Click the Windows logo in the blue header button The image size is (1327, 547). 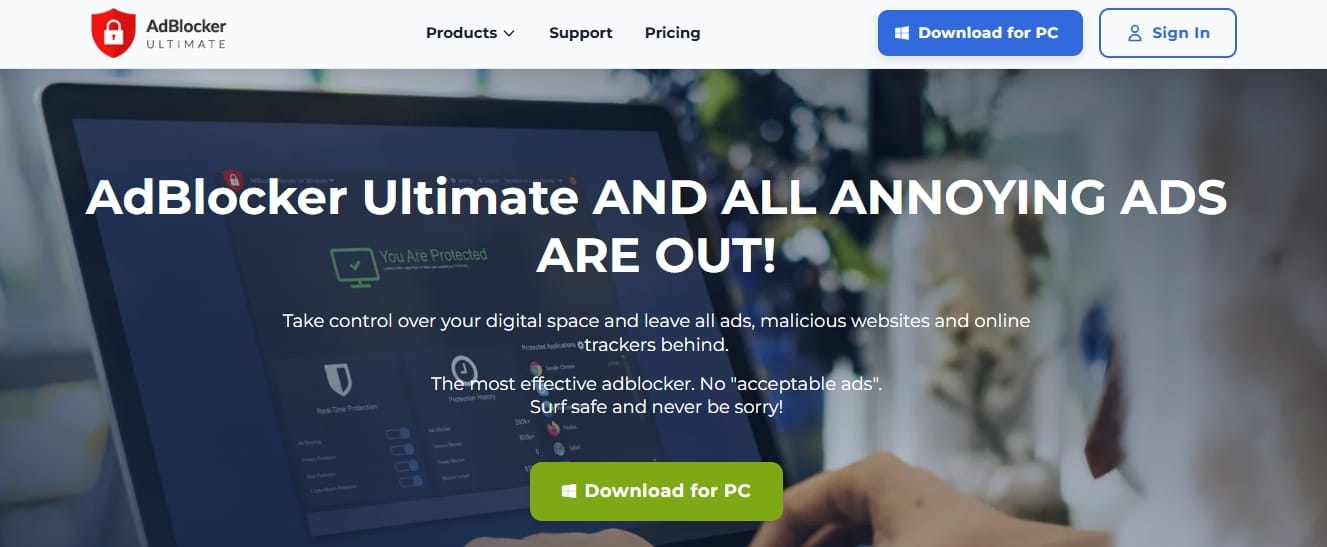pyautogui.click(x=902, y=33)
